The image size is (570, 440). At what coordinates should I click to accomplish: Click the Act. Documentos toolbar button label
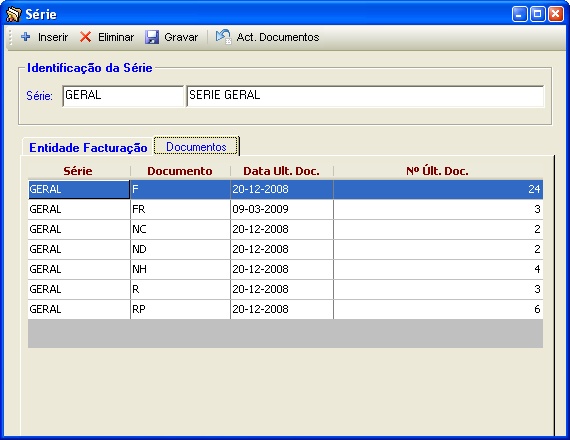pos(278,37)
